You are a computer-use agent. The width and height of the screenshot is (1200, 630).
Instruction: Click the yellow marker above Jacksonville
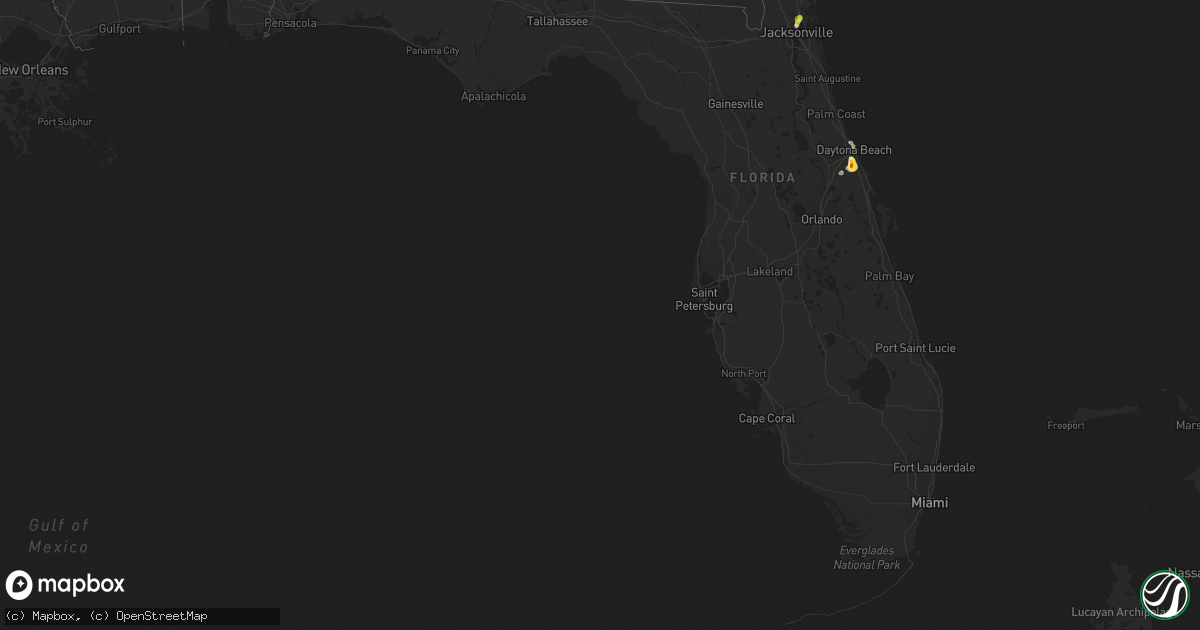pos(798,20)
